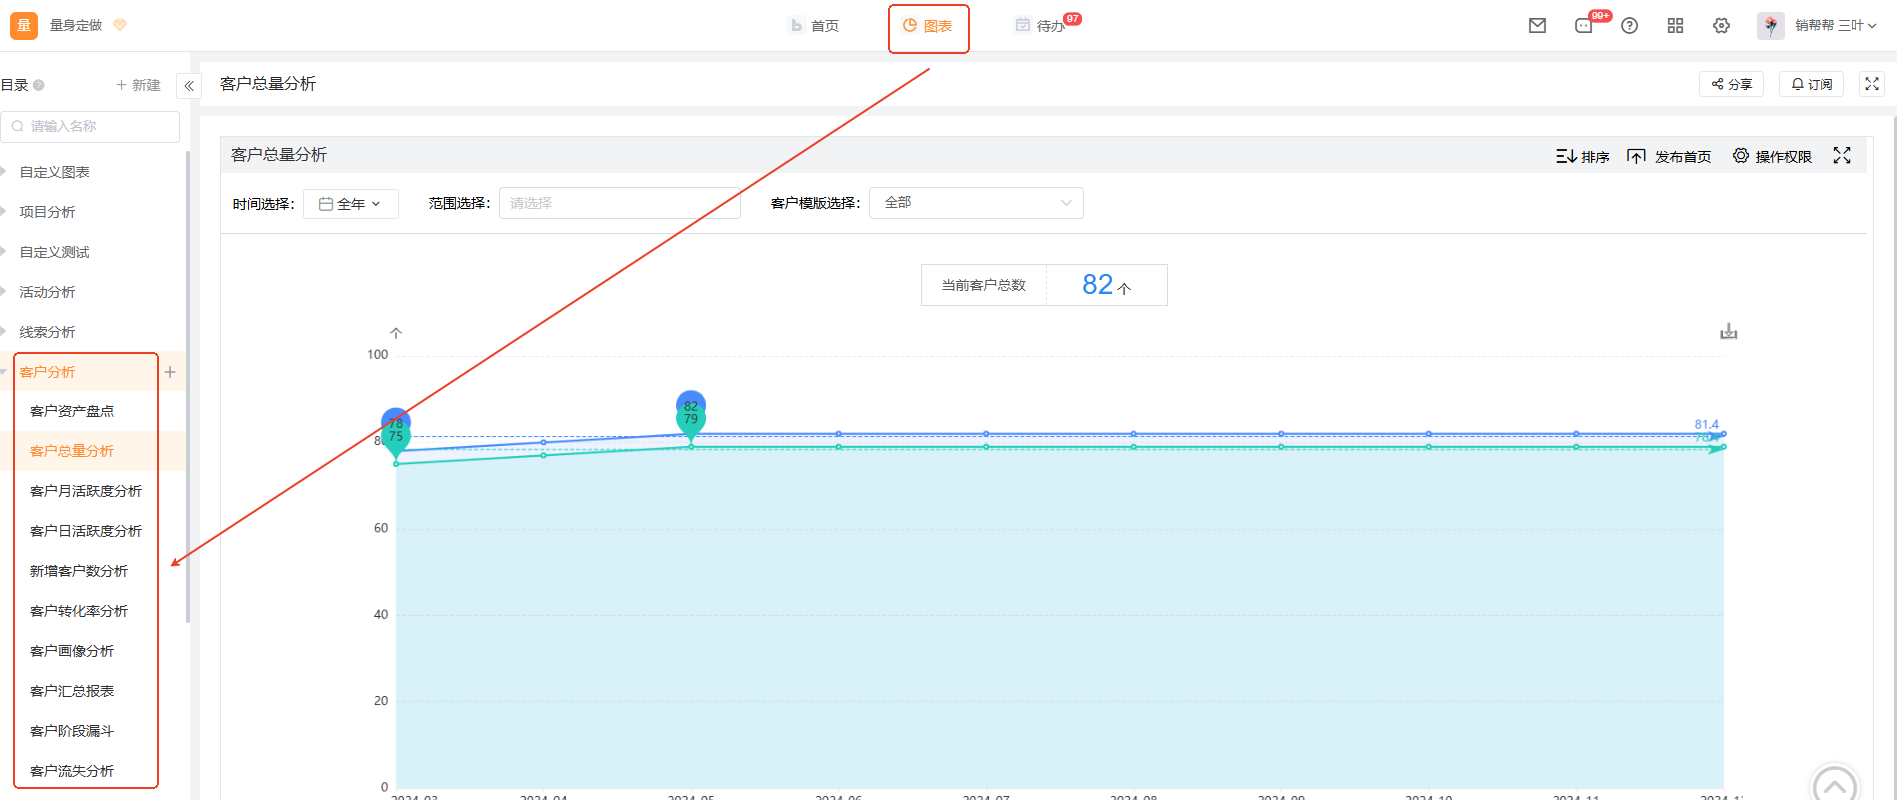Click the scroll-to-top arrow button

(1833, 786)
